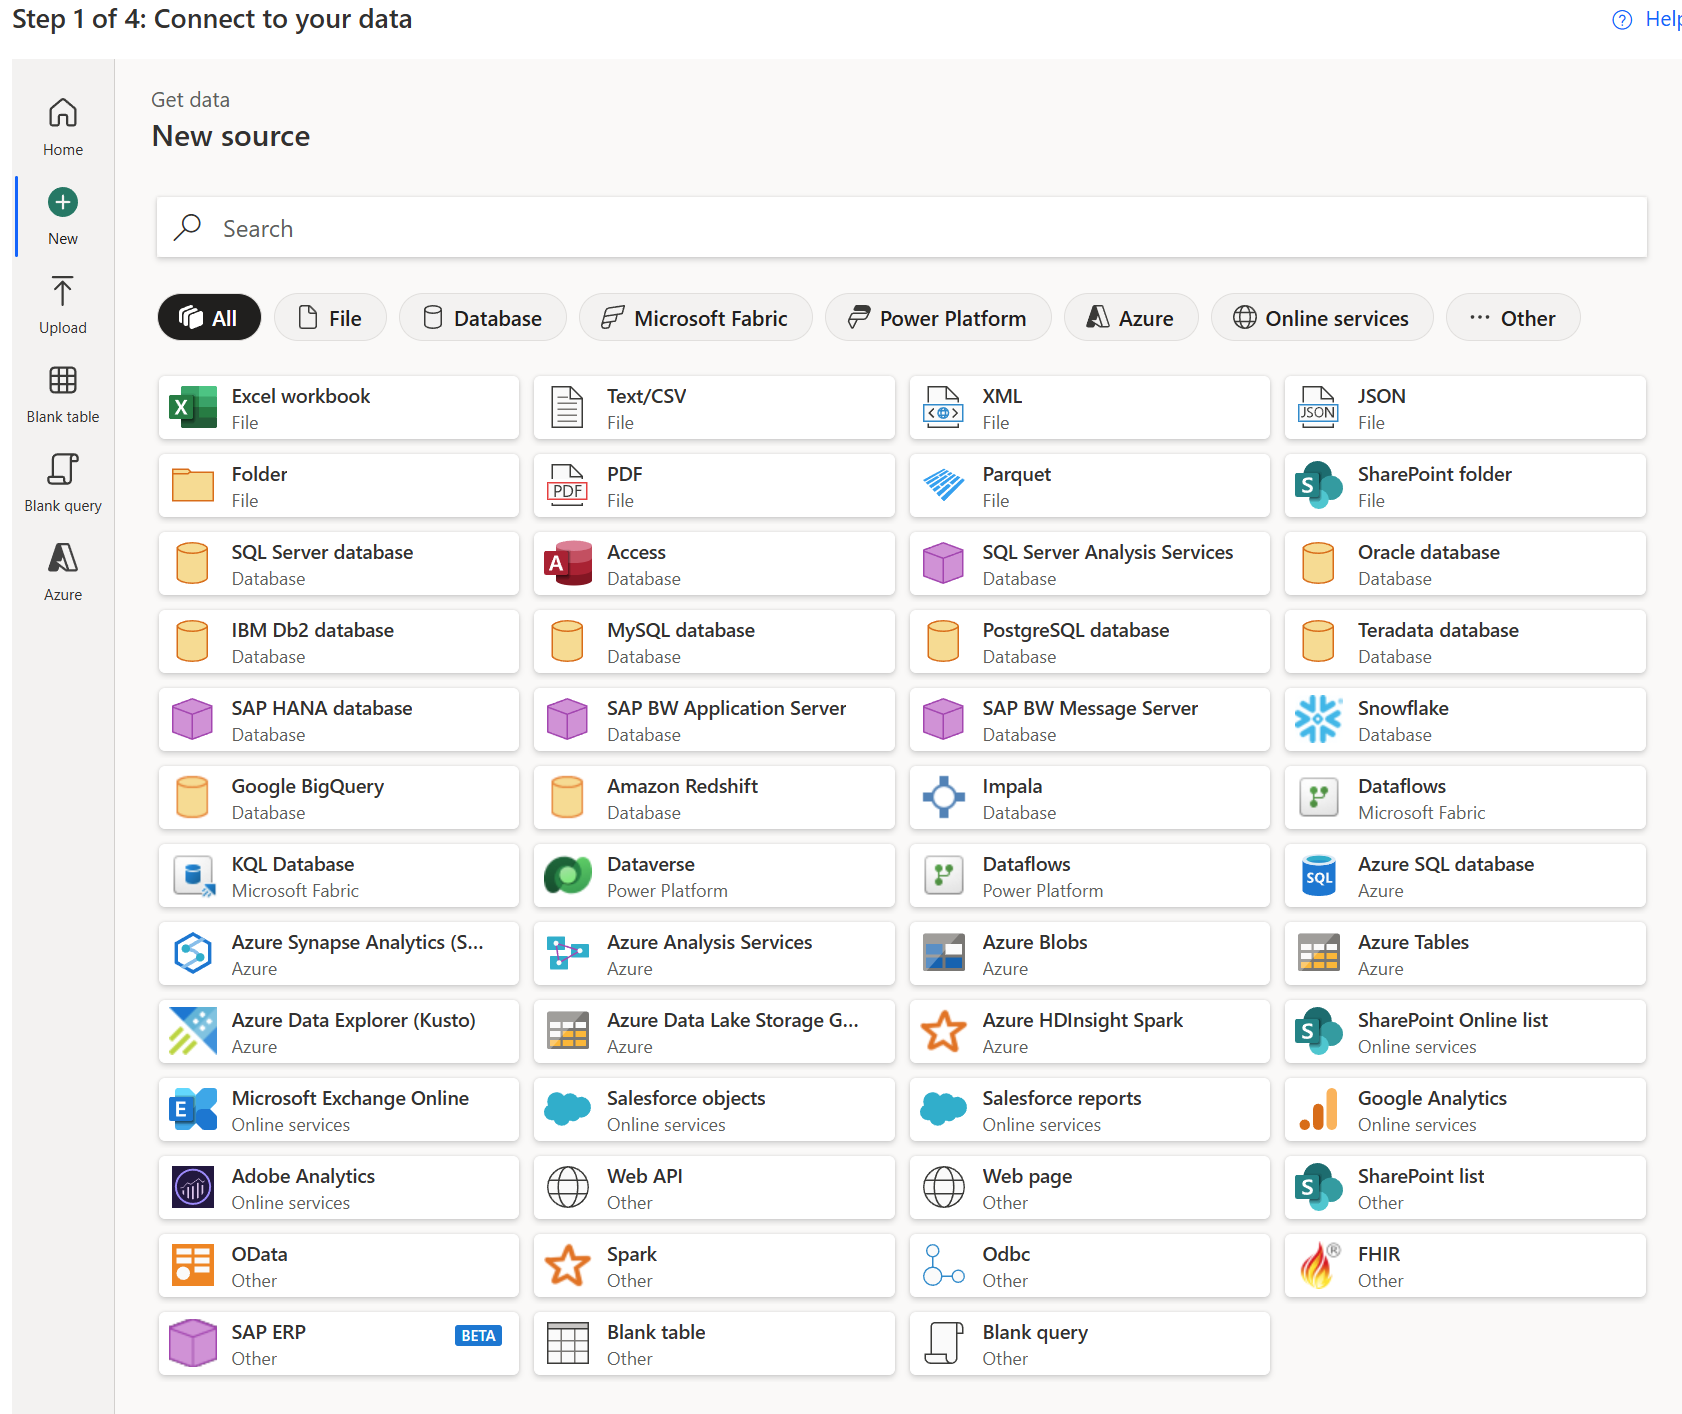This screenshot has height=1414, width=1682.
Task: Show Microsoft Fabric sources
Action: point(696,318)
